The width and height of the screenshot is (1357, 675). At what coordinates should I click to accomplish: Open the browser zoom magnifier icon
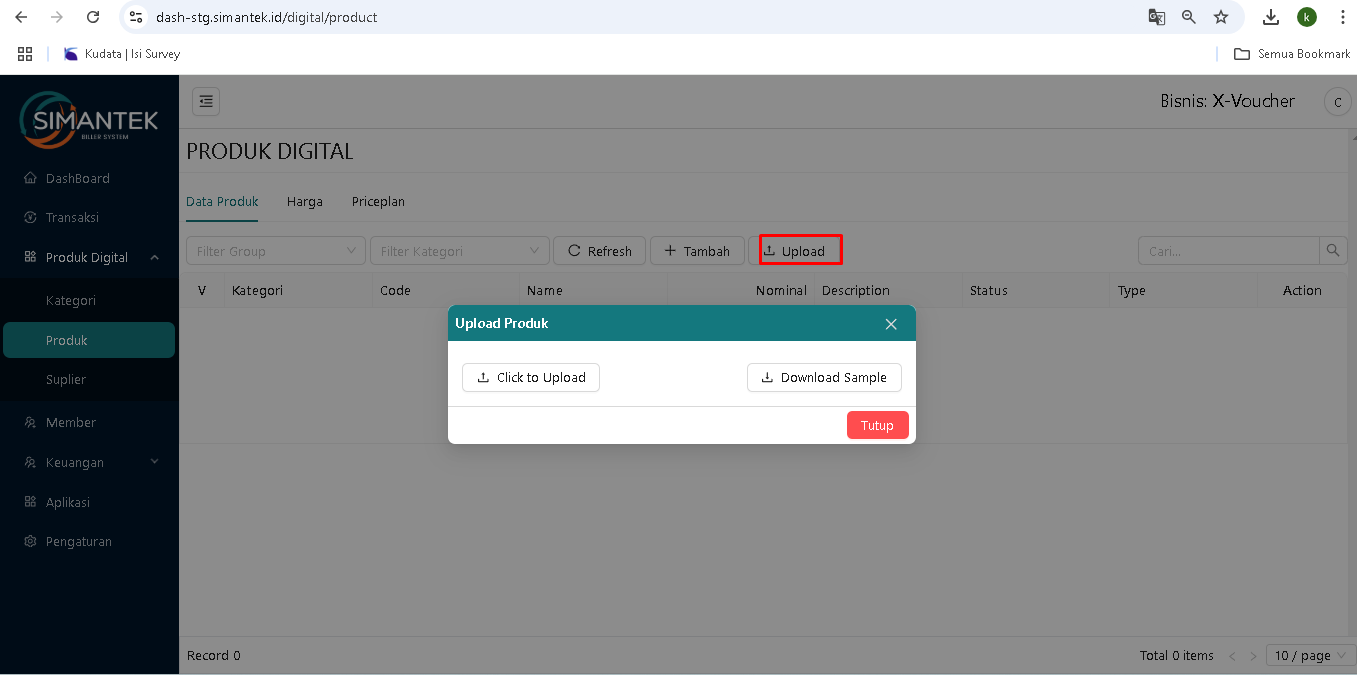point(1189,17)
